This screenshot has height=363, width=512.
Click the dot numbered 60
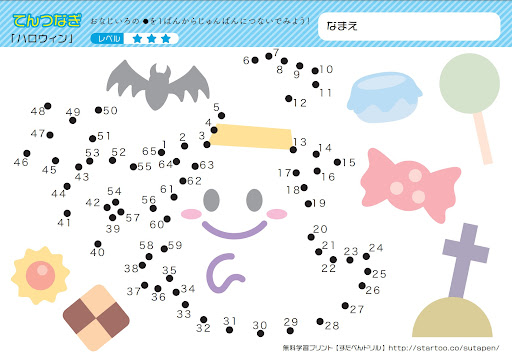point(167,219)
